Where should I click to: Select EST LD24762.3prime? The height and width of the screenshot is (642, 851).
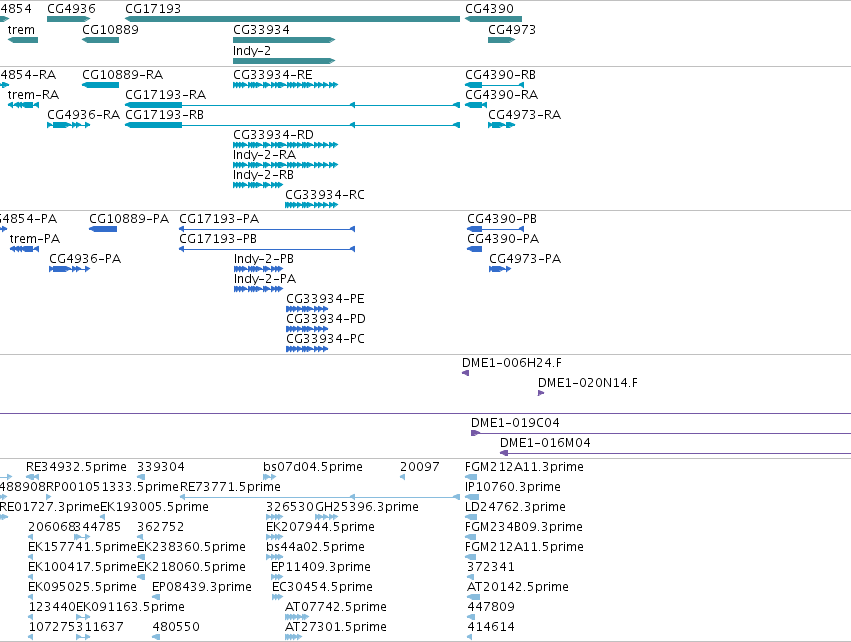click(471, 517)
